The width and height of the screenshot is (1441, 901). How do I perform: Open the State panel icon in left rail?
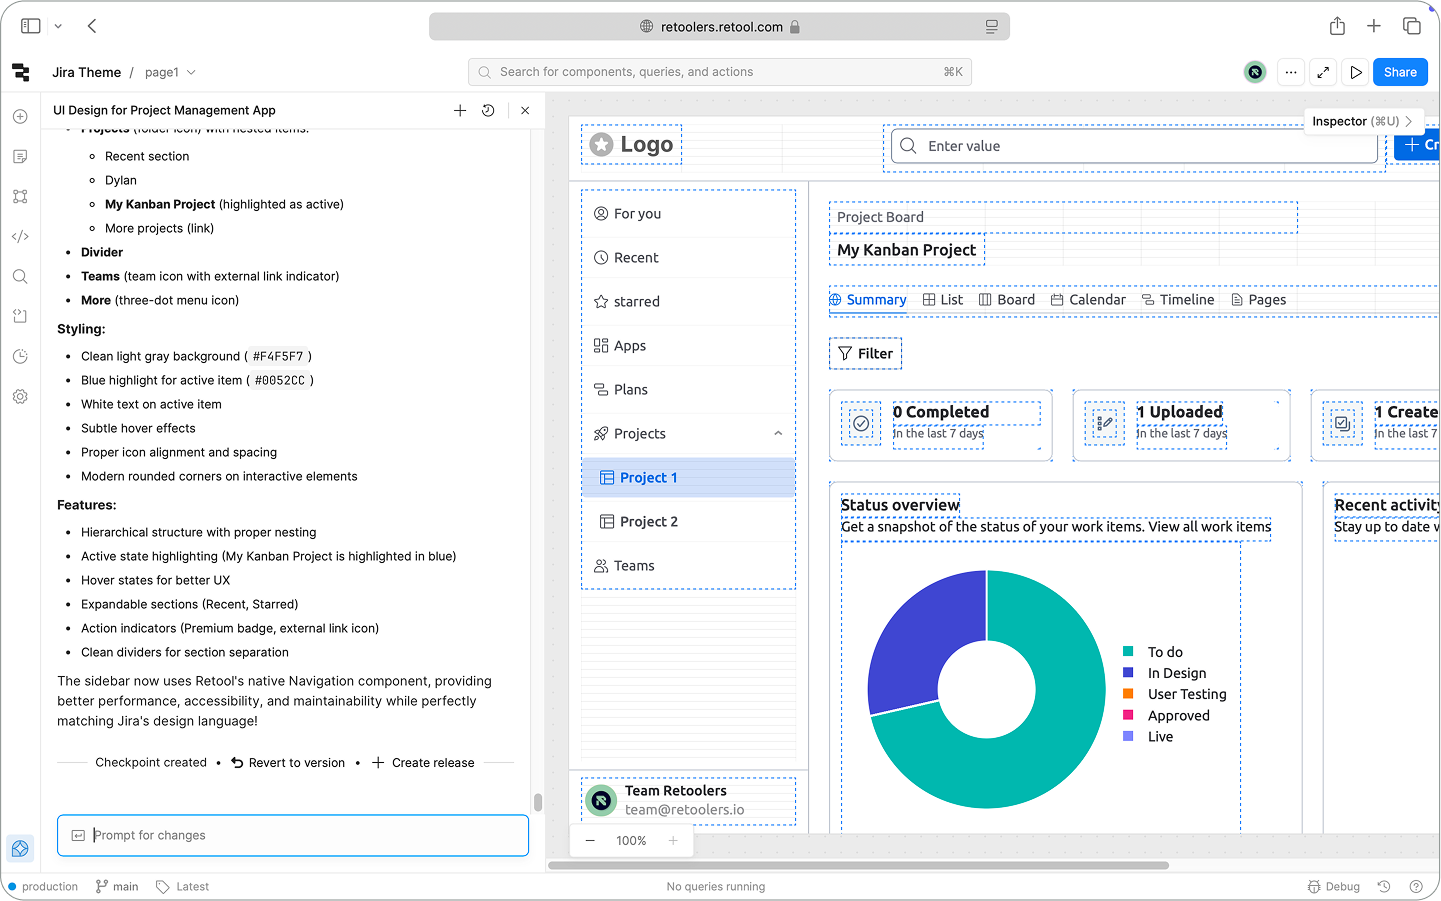pyautogui.click(x=20, y=316)
